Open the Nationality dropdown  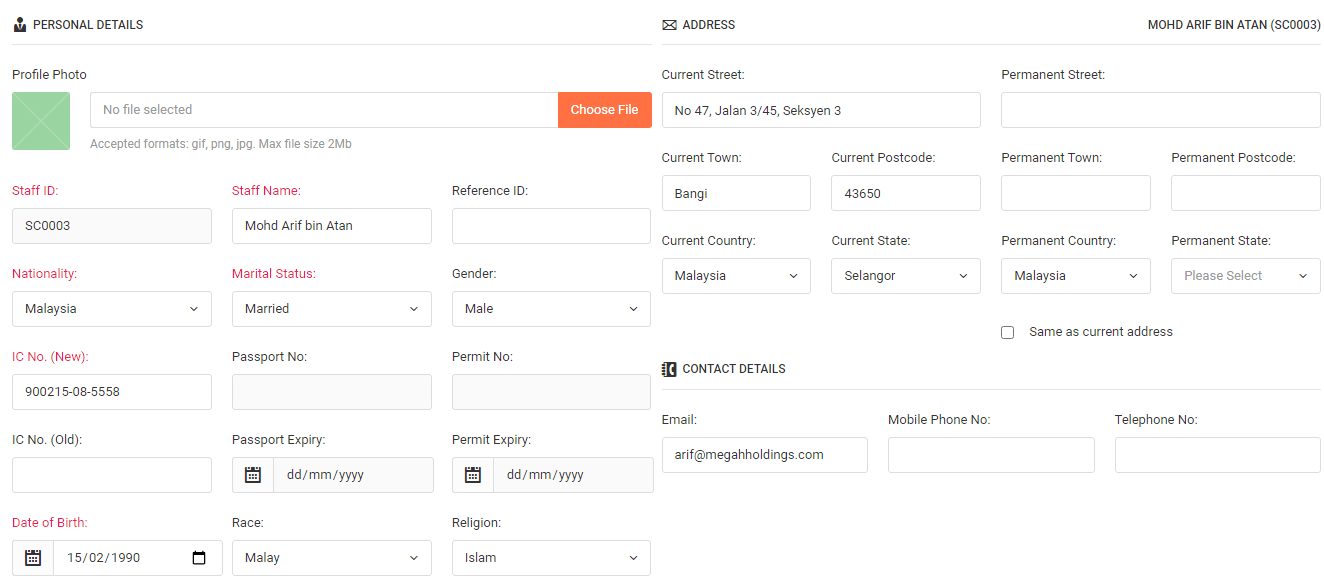(111, 308)
